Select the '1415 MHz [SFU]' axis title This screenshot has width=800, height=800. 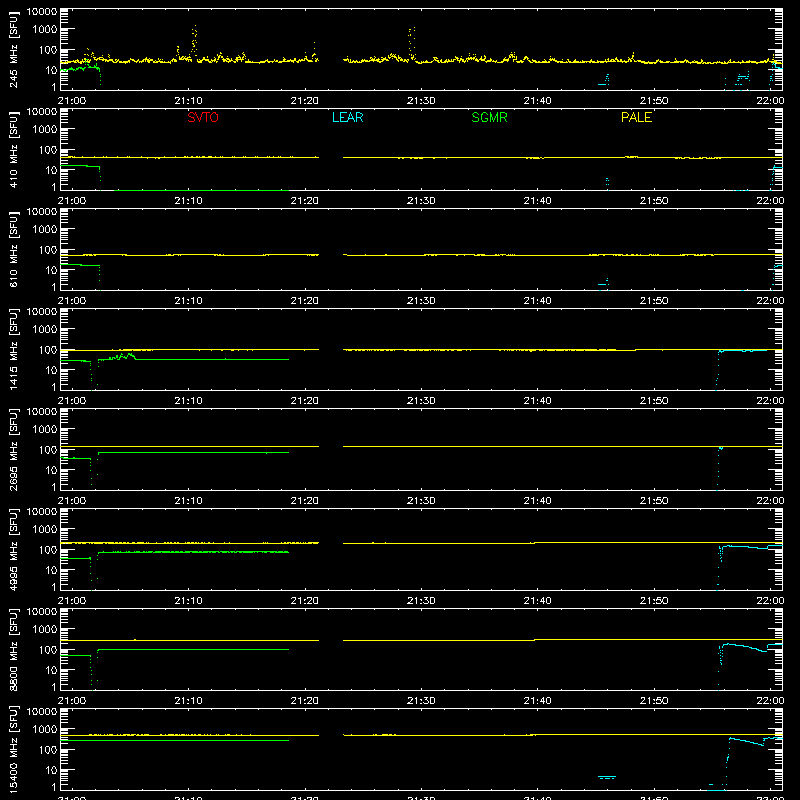[x=14, y=349]
